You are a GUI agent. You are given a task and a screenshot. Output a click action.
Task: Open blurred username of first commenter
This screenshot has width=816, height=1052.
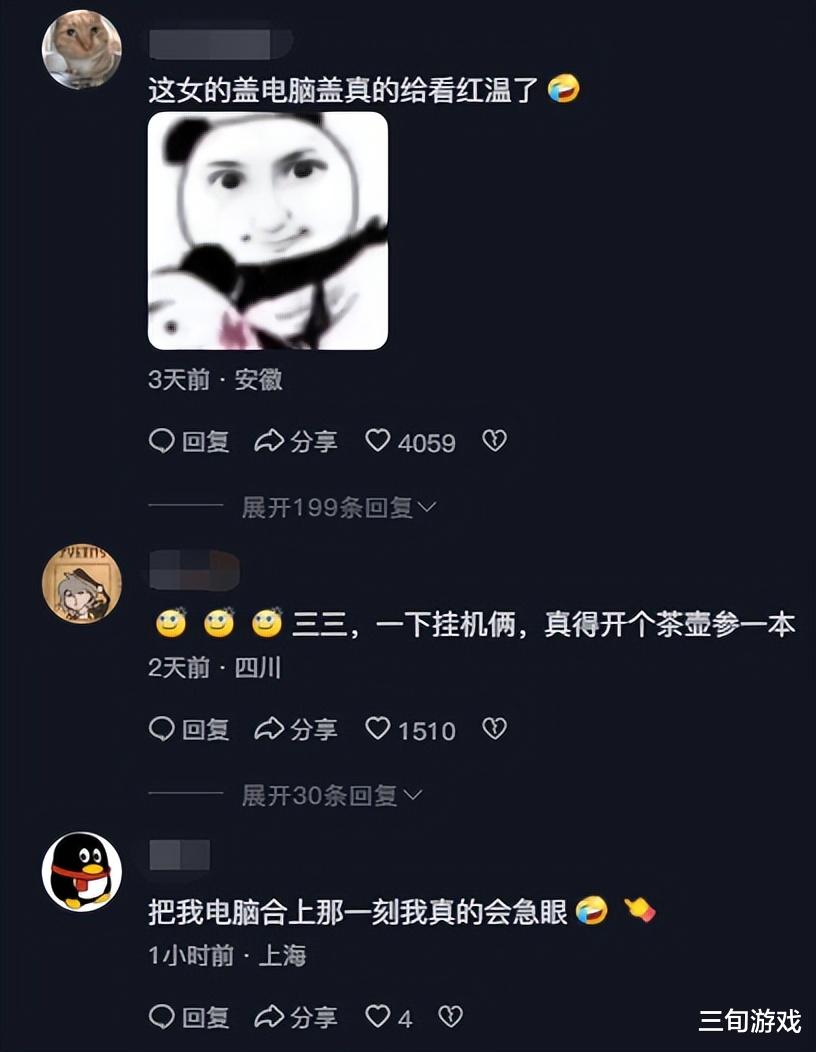tap(221, 44)
